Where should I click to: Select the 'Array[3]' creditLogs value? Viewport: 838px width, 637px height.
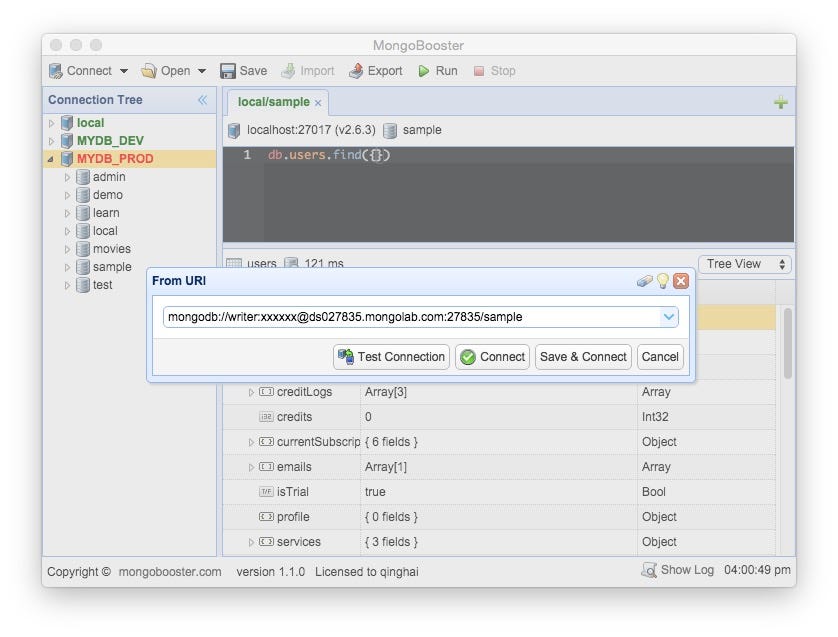[386, 392]
